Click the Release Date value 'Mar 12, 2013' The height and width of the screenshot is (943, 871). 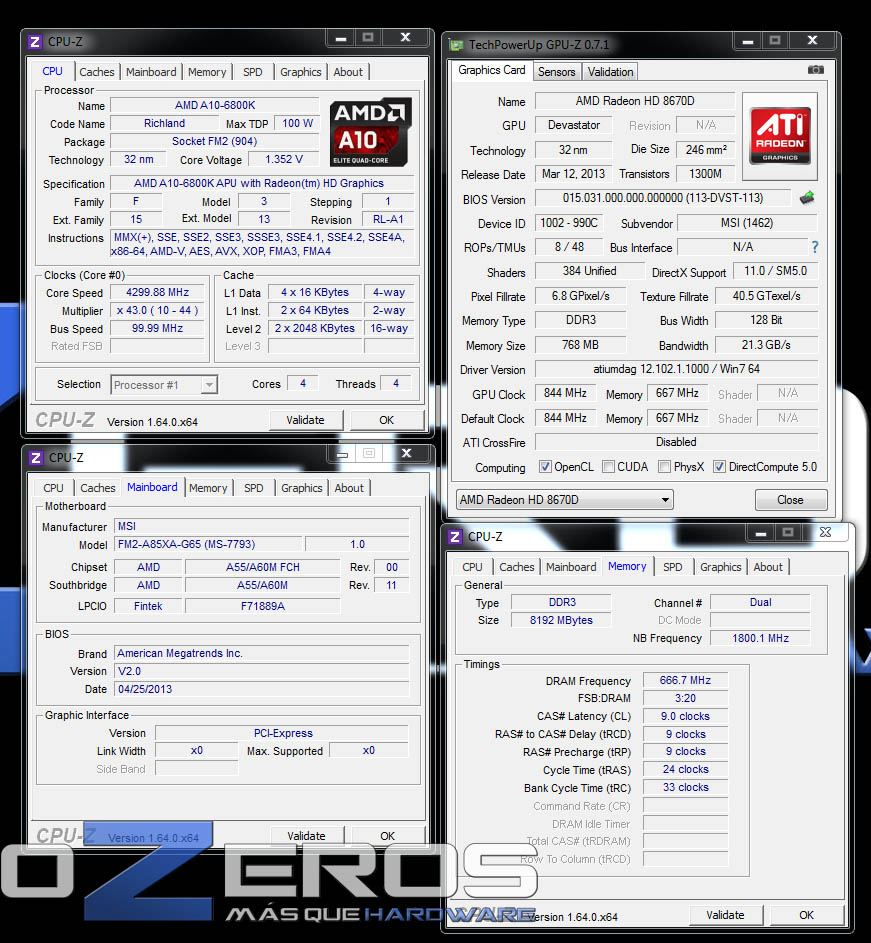[573, 174]
